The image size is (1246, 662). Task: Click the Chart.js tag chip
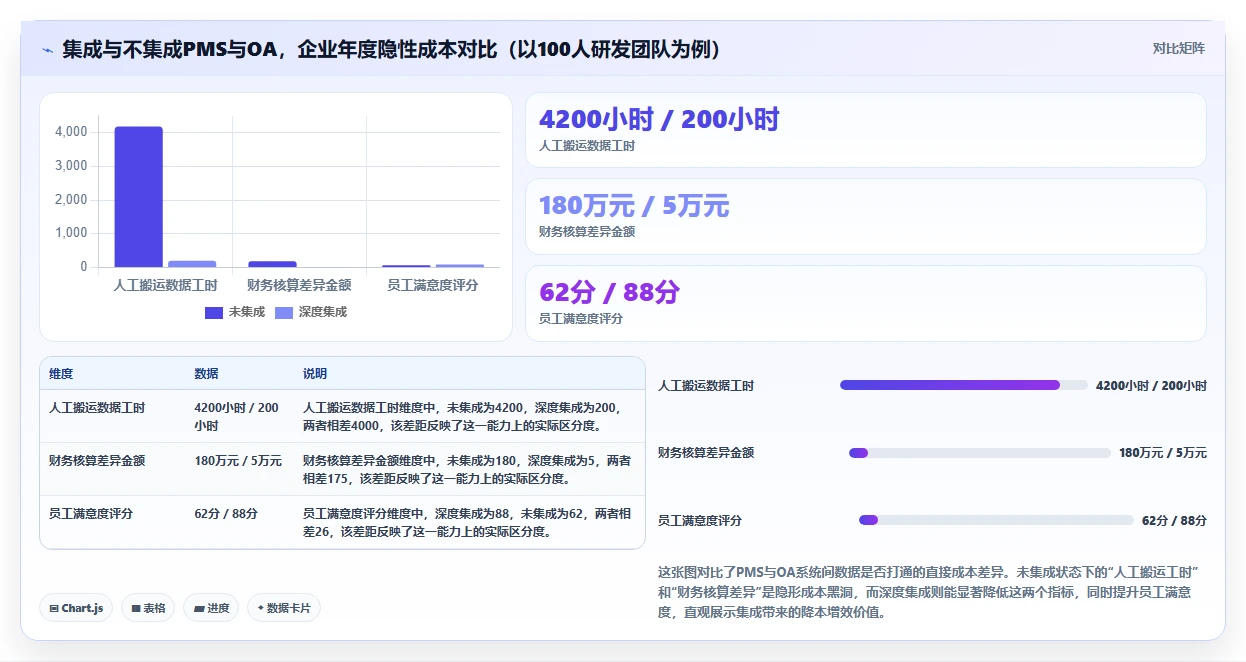(76, 608)
